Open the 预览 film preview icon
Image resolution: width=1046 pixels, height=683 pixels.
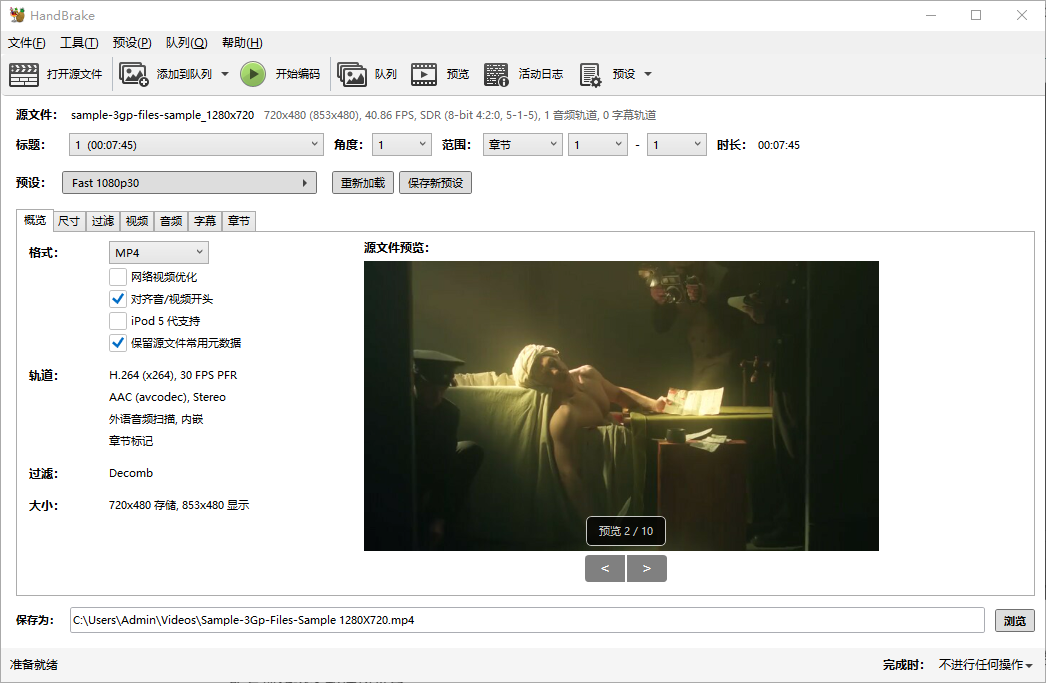pos(424,74)
